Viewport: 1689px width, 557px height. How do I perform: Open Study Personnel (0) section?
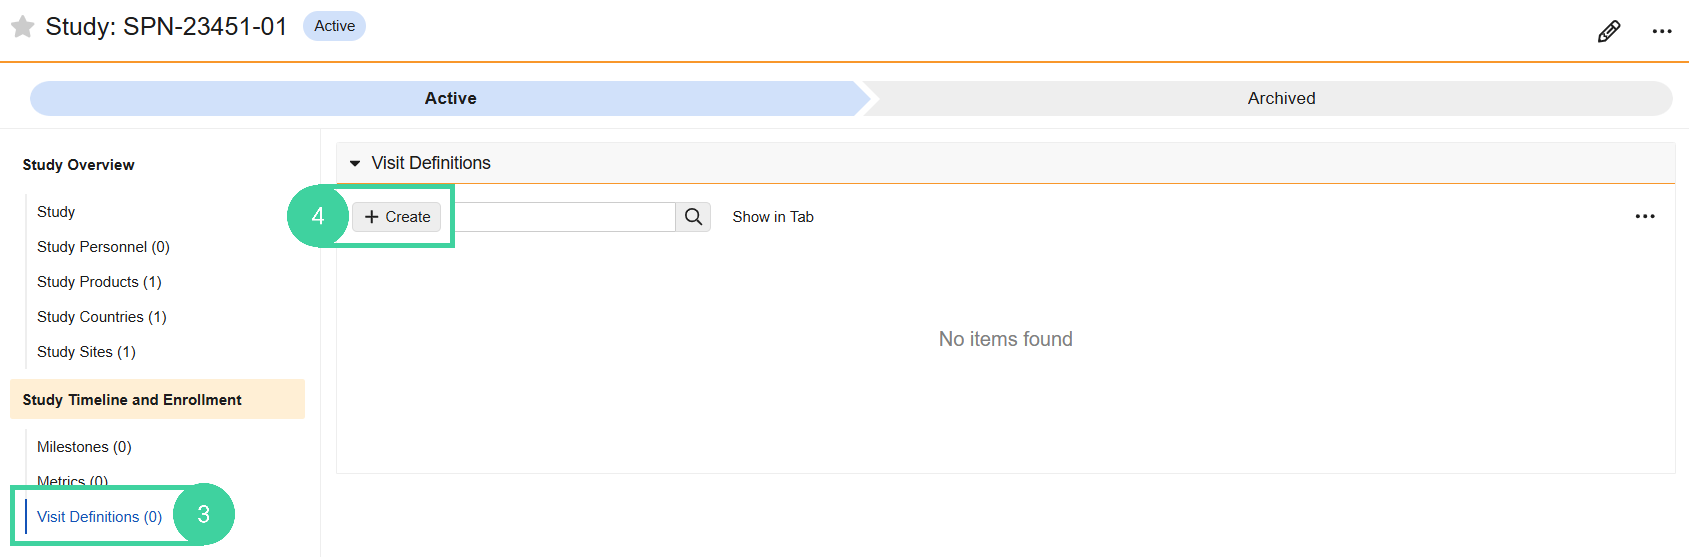103,247
